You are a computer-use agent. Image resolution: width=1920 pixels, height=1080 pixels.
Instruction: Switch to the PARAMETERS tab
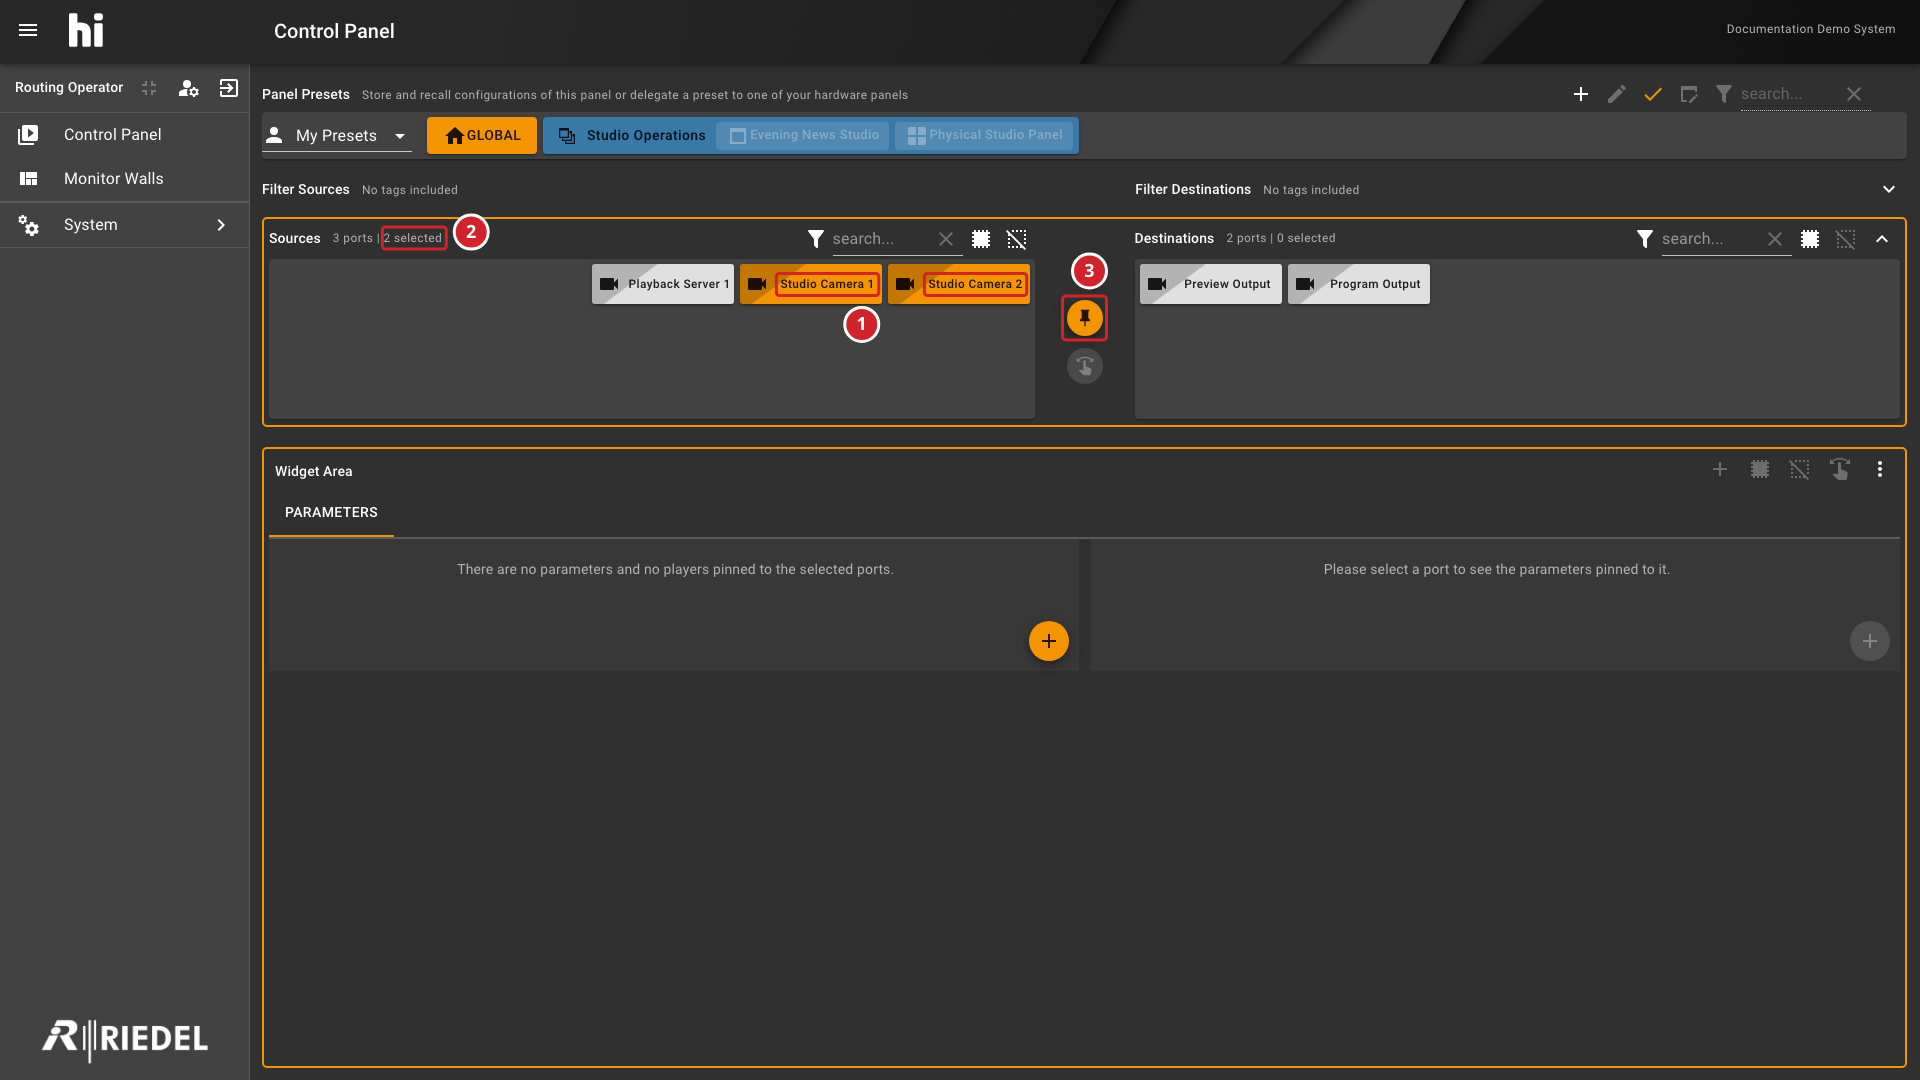tap(331, 512)
